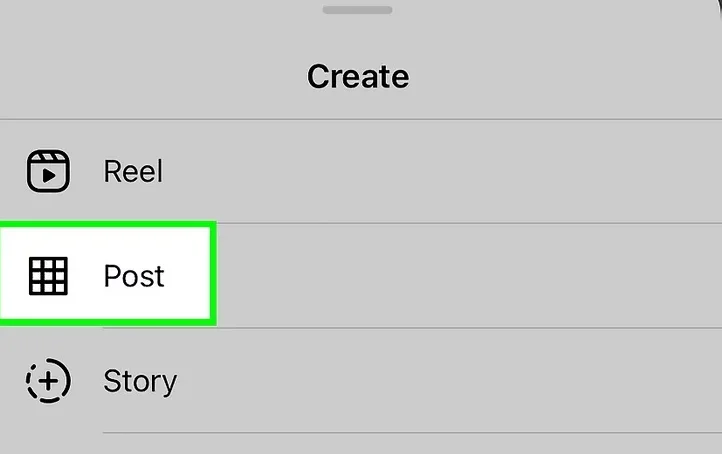
Task: Choose the Reel option text
Action: coord(133,171)
